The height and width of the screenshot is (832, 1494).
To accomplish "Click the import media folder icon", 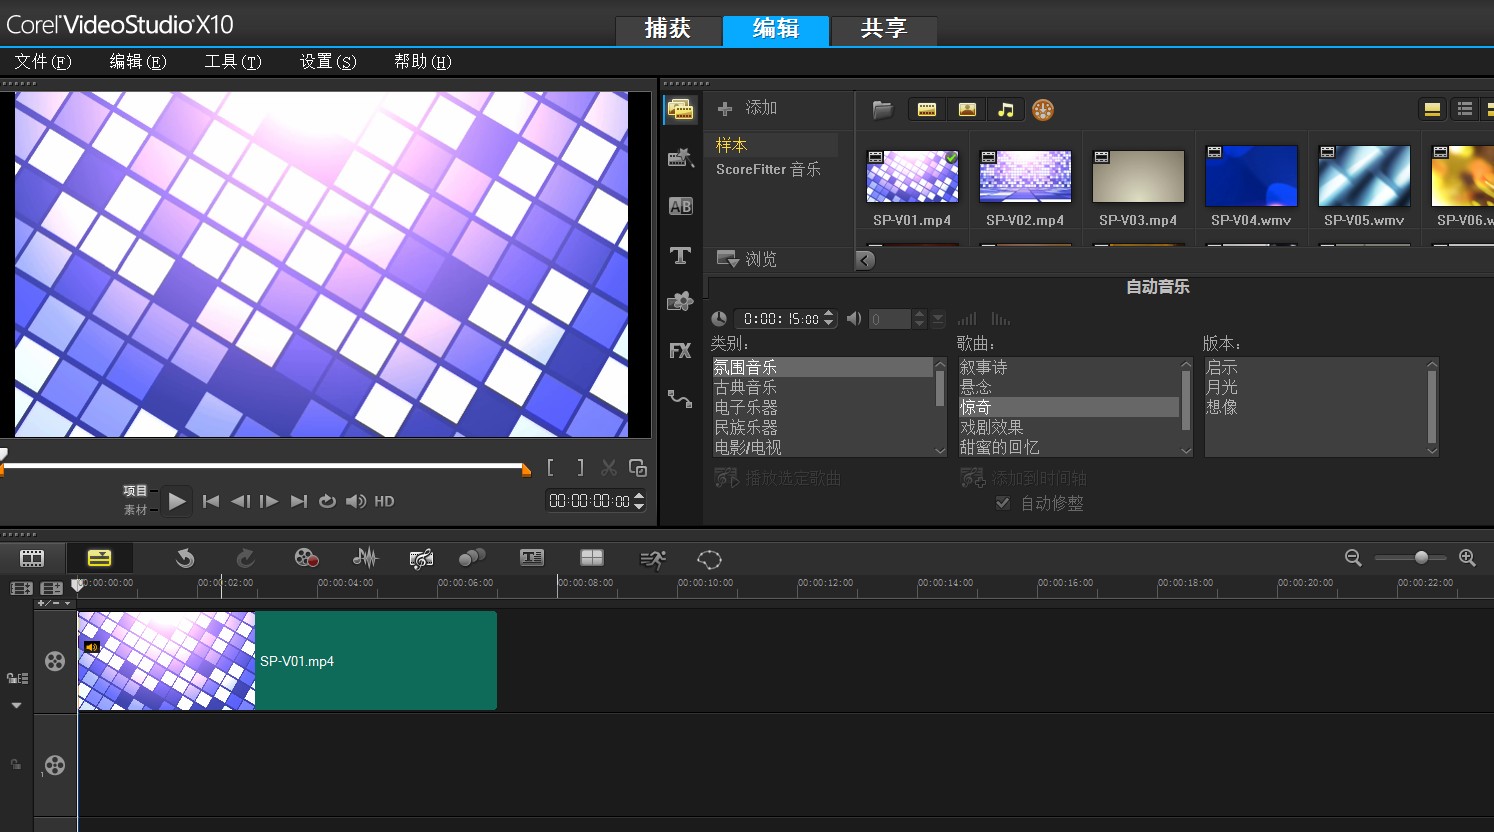I will (882, 109).
